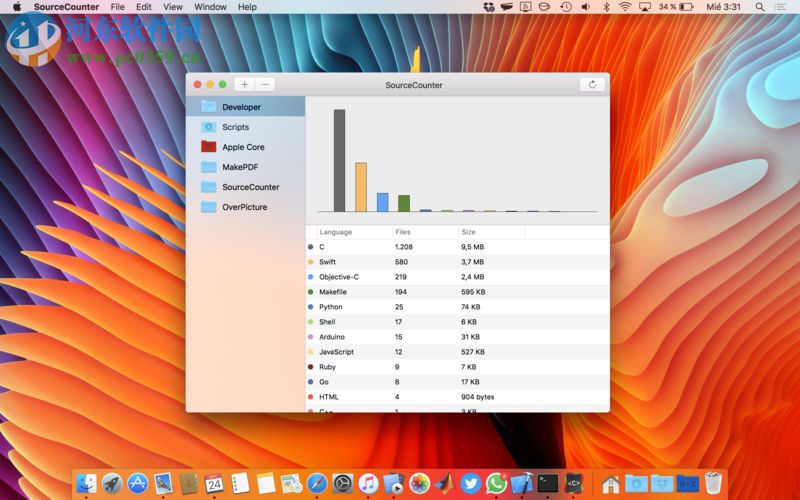Screen dimensions: 800x500
Task: Click the green Makefile bar in the chart
Action: coord(404,203)
